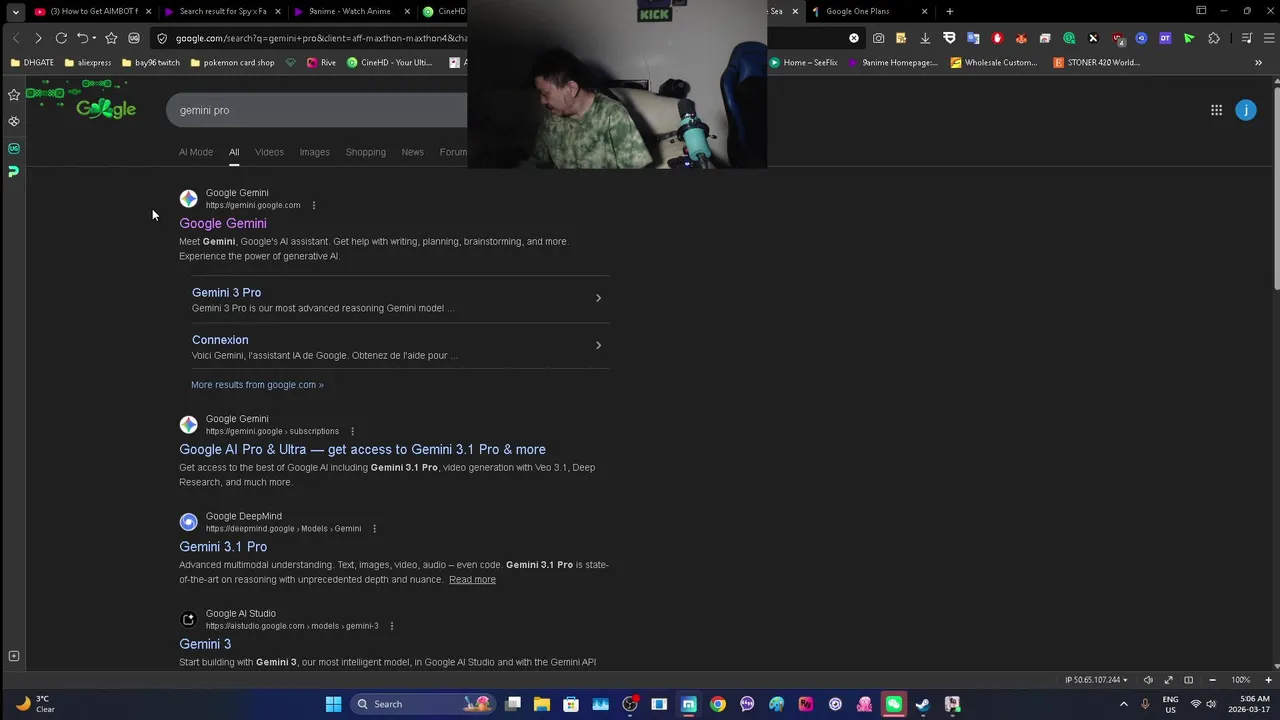Open the Gemini 3 AI Studio result
The image size is (1280, 720).
pos(205,644)
